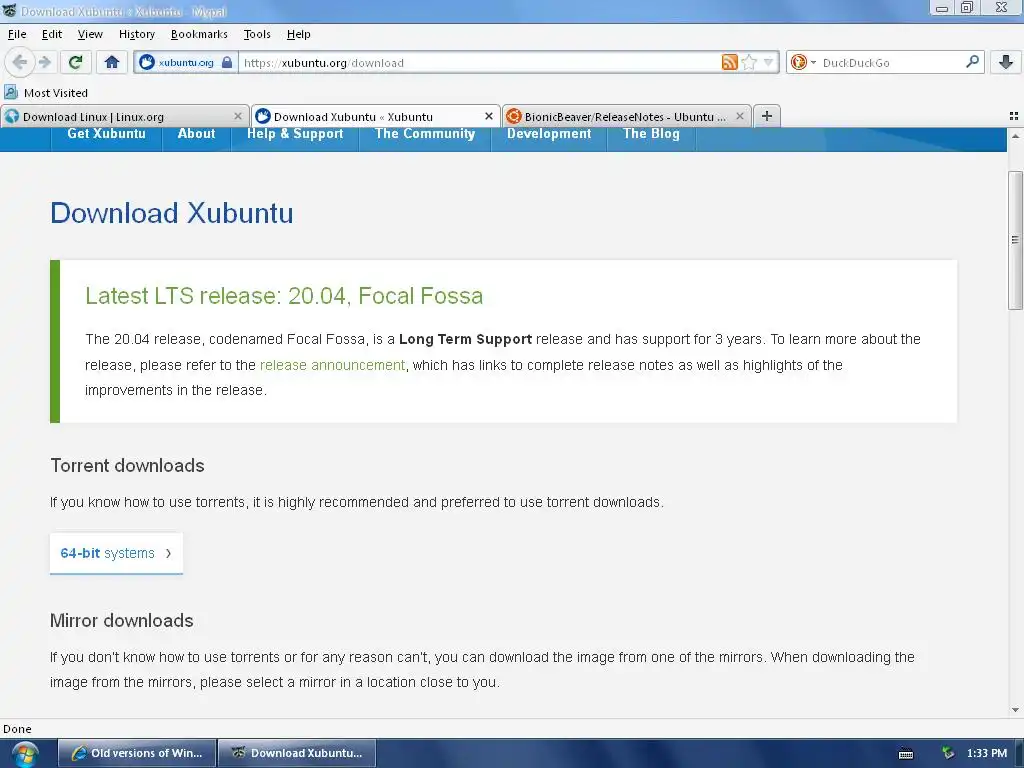Close the Download Linux | Linux.org tab
The height and width of the screenshot is (768, 1024).
tap(238, 116)
